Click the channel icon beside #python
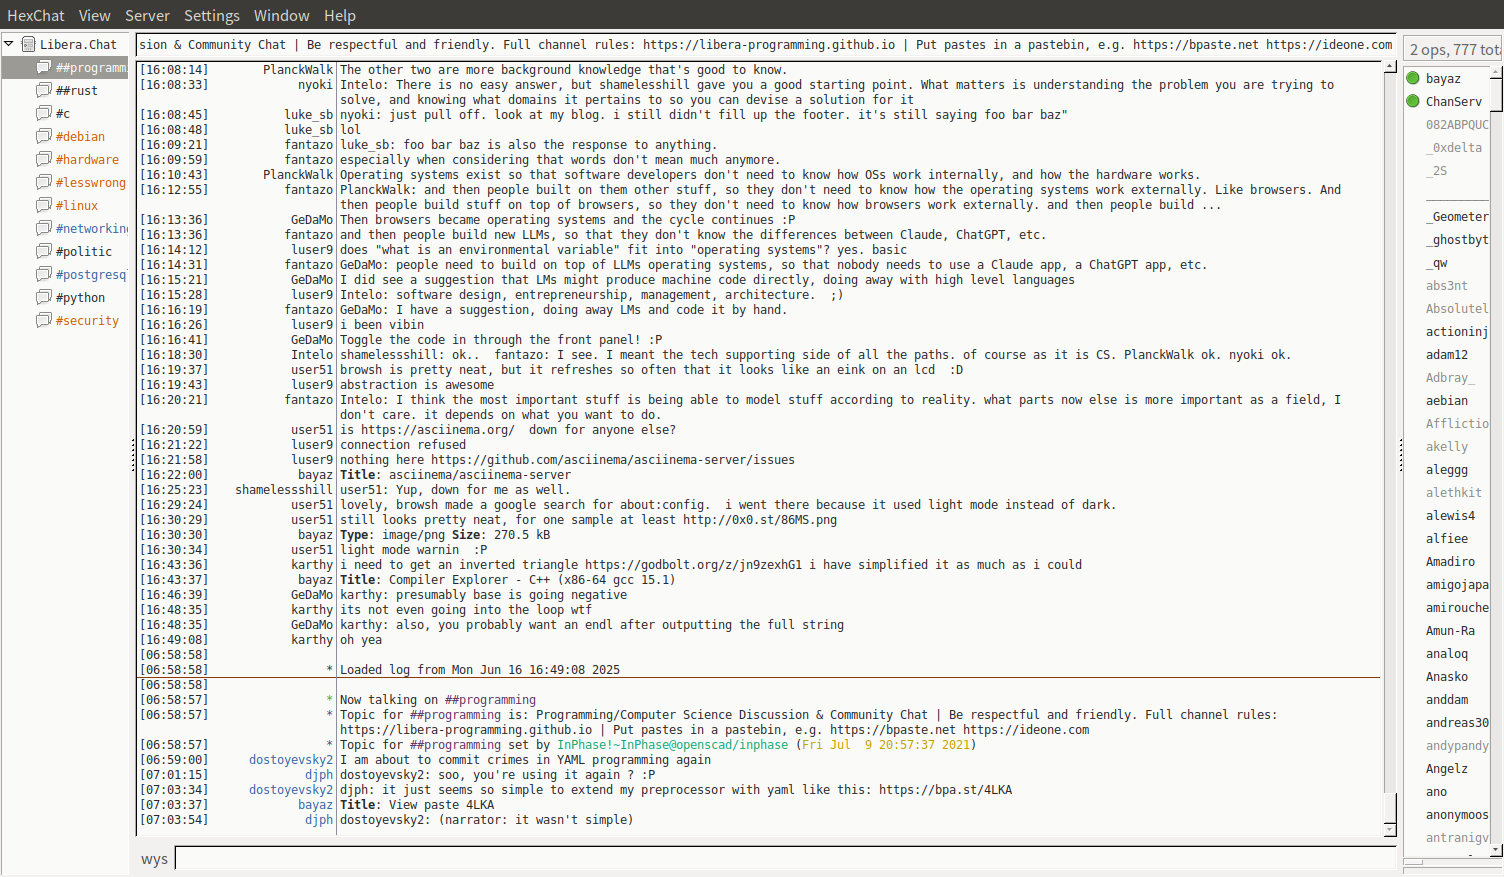Image resolution: width=1504 pixels, height=877 pixels. [x=44, y=297]
